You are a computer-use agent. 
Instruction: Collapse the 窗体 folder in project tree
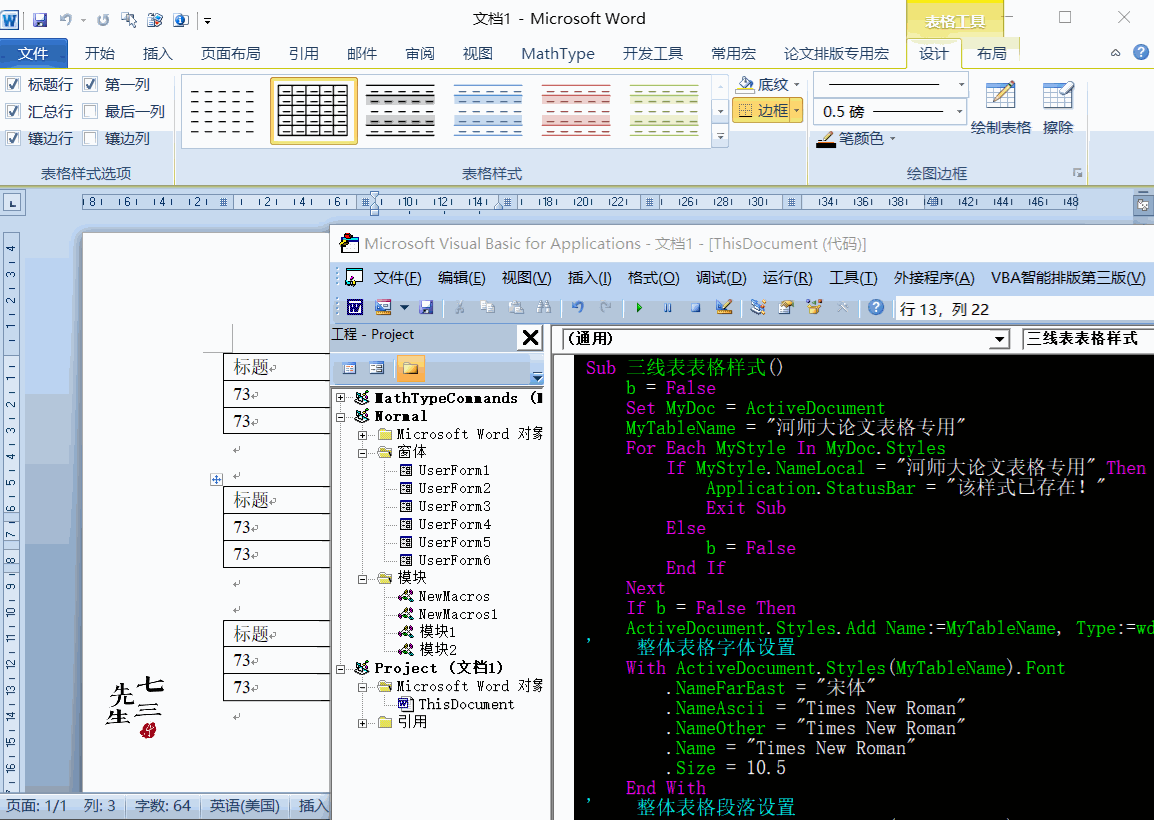click(363, 453)
